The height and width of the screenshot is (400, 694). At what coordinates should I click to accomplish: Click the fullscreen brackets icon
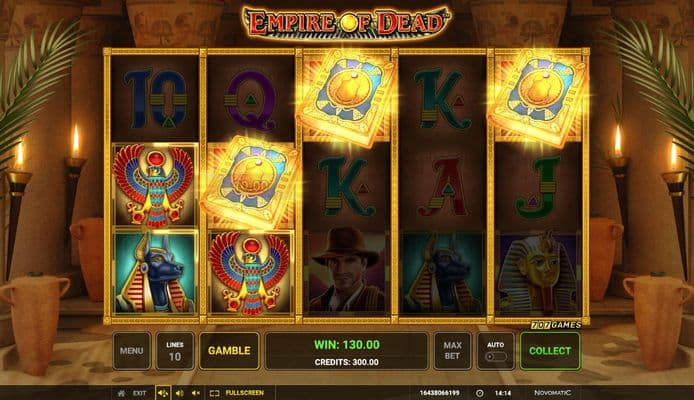(214, 393)
